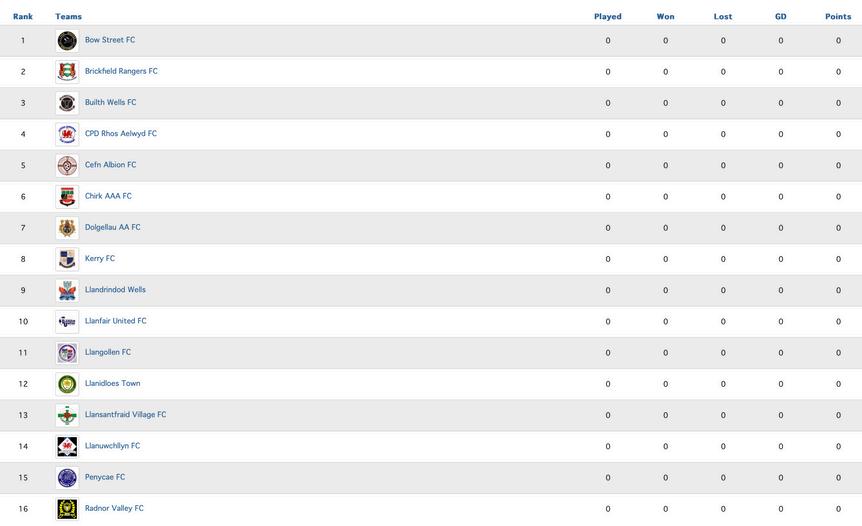This screenshot has width=862, height=526.
Task: Click the Kerry FC shield badge
Action: pyautogui.click(x=67, y=259)
